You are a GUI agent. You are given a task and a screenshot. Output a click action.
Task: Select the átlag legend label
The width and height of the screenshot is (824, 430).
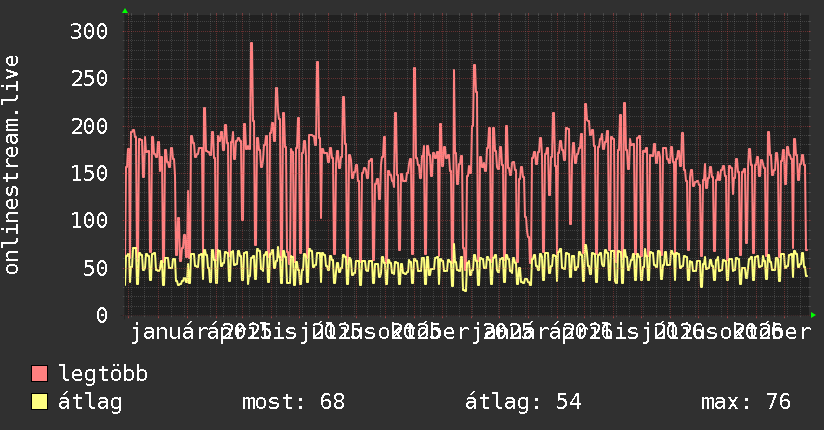tap(90, 402)
